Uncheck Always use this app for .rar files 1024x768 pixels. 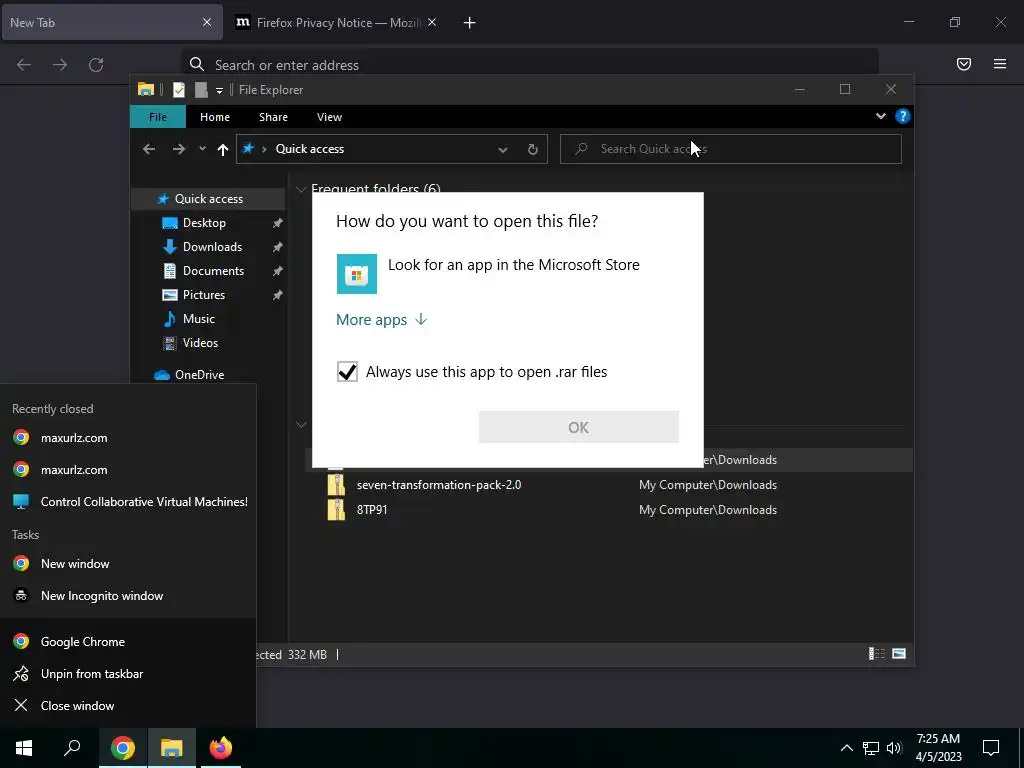pyautogui.click(x=347, y=372)
